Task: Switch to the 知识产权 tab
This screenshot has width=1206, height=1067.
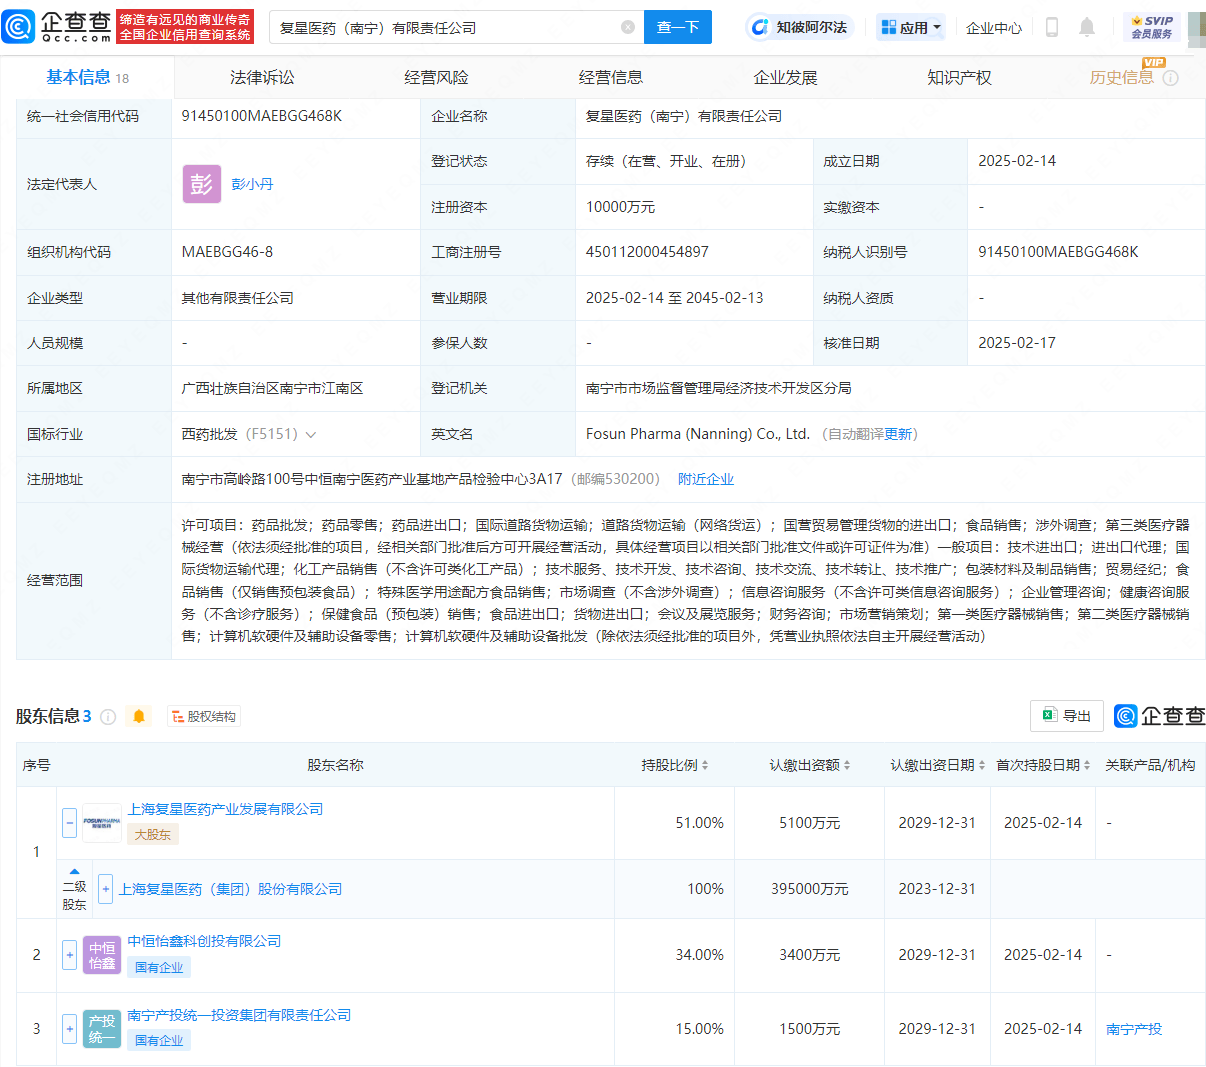Action: (959, 77)
